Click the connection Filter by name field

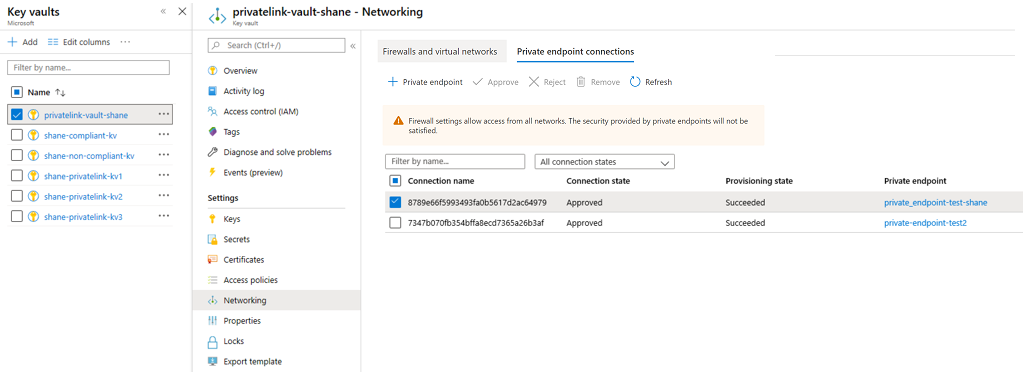[455, 161]
